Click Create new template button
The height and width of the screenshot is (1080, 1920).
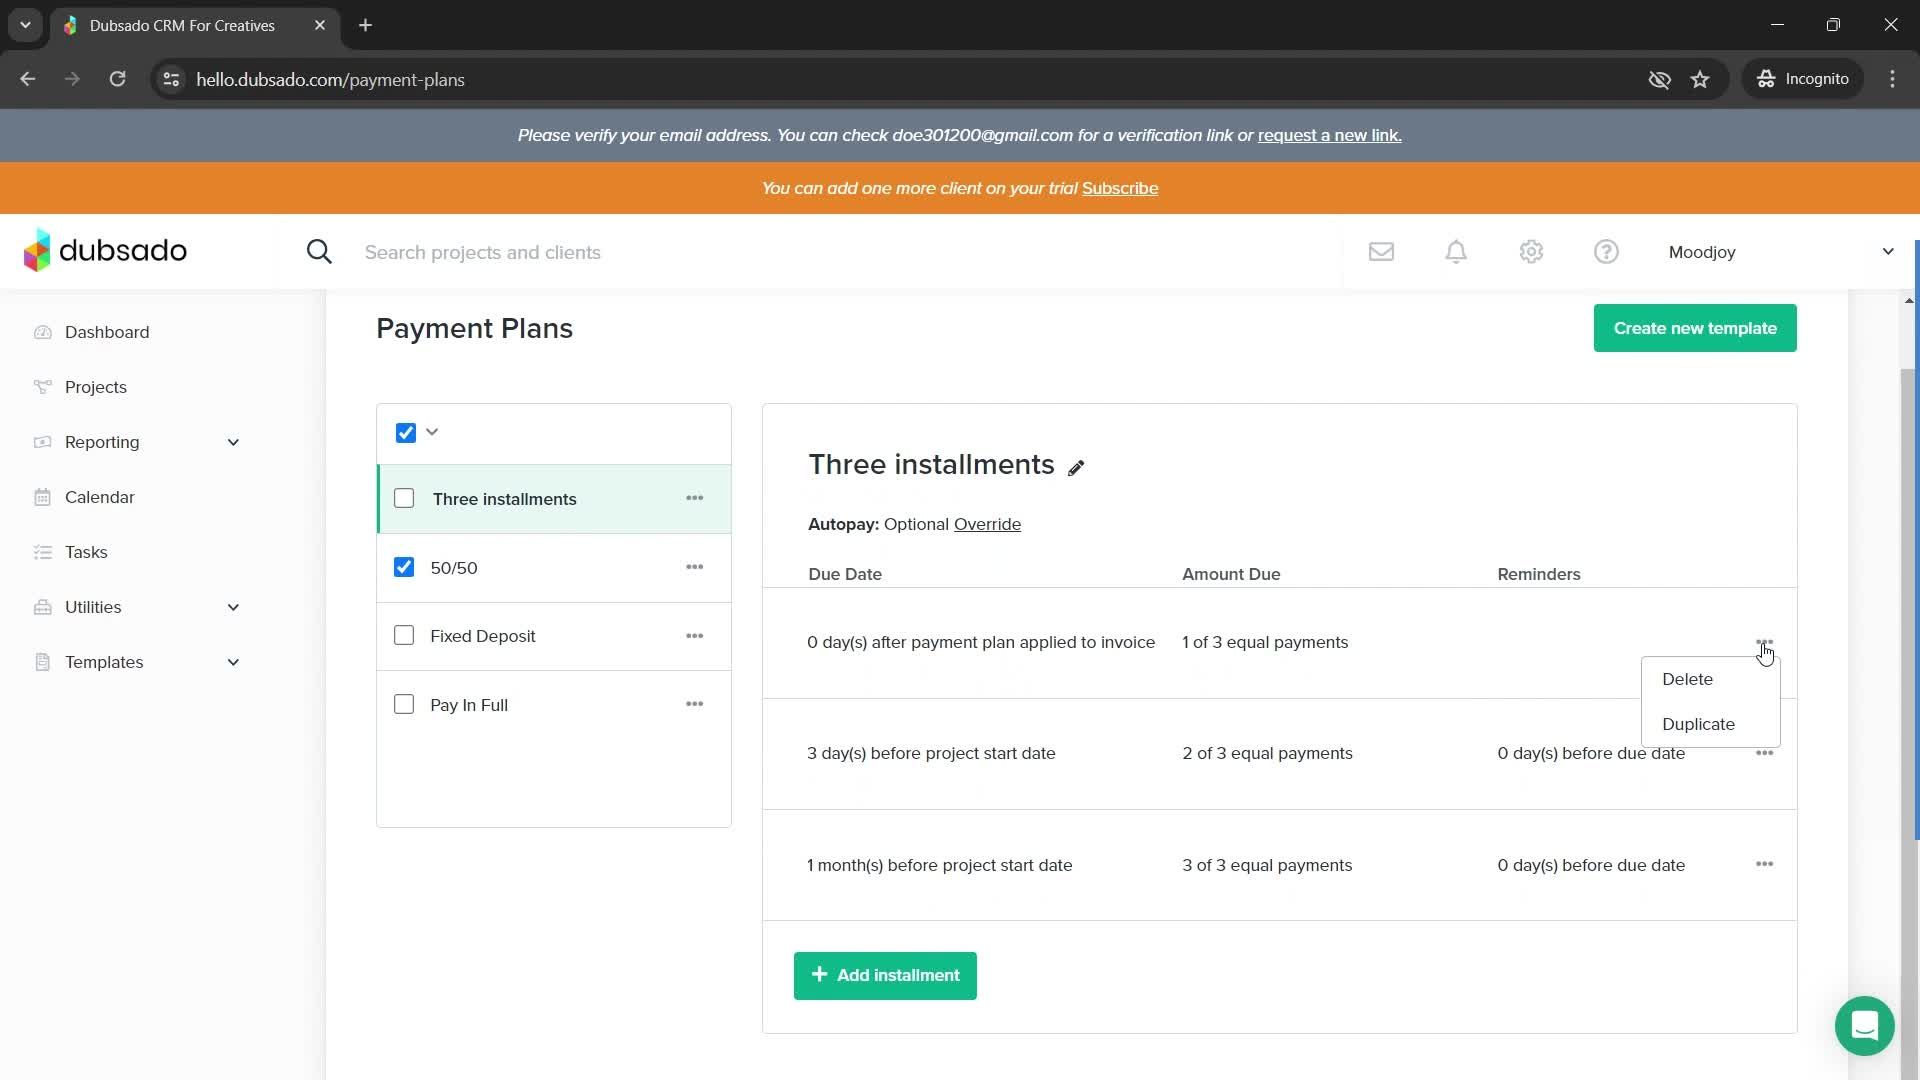[1695, 328]
